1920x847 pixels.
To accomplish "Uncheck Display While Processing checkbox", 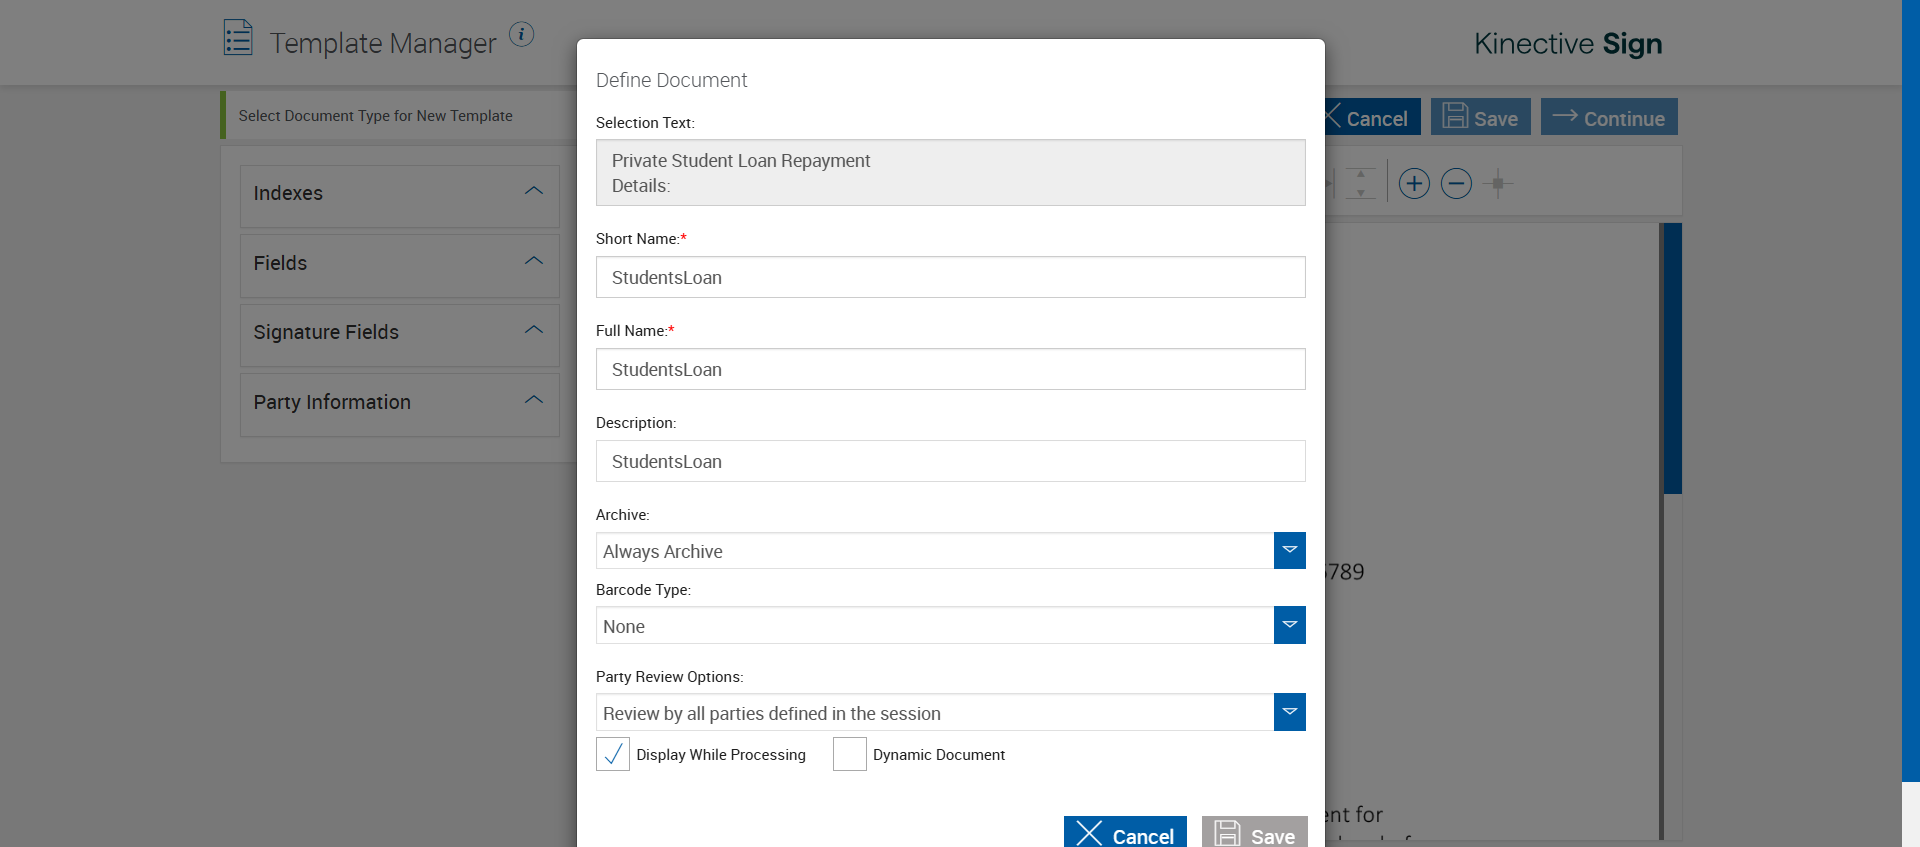I will [x=613, y=754].
